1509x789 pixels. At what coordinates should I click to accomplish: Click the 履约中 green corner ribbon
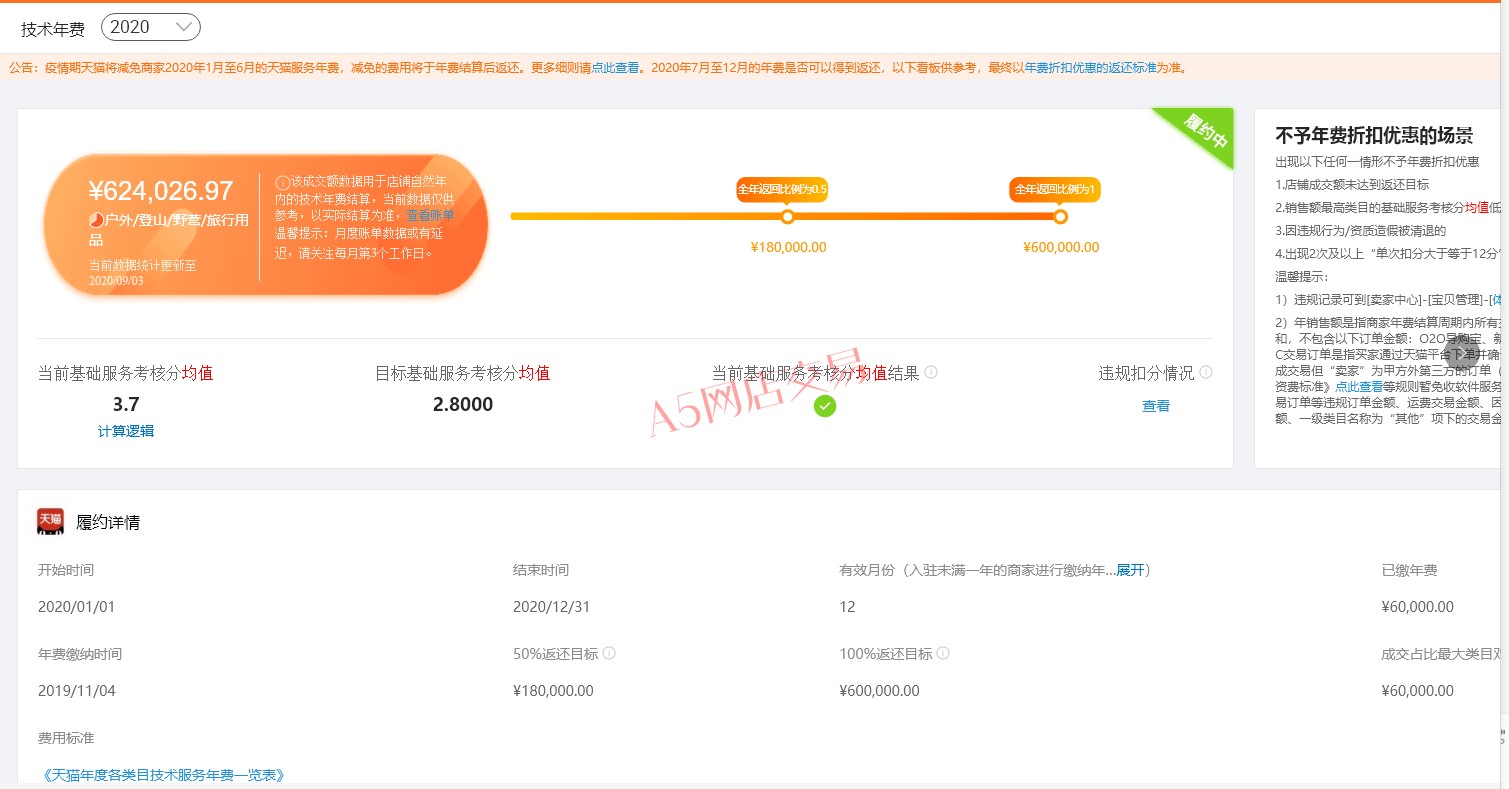1205,132
